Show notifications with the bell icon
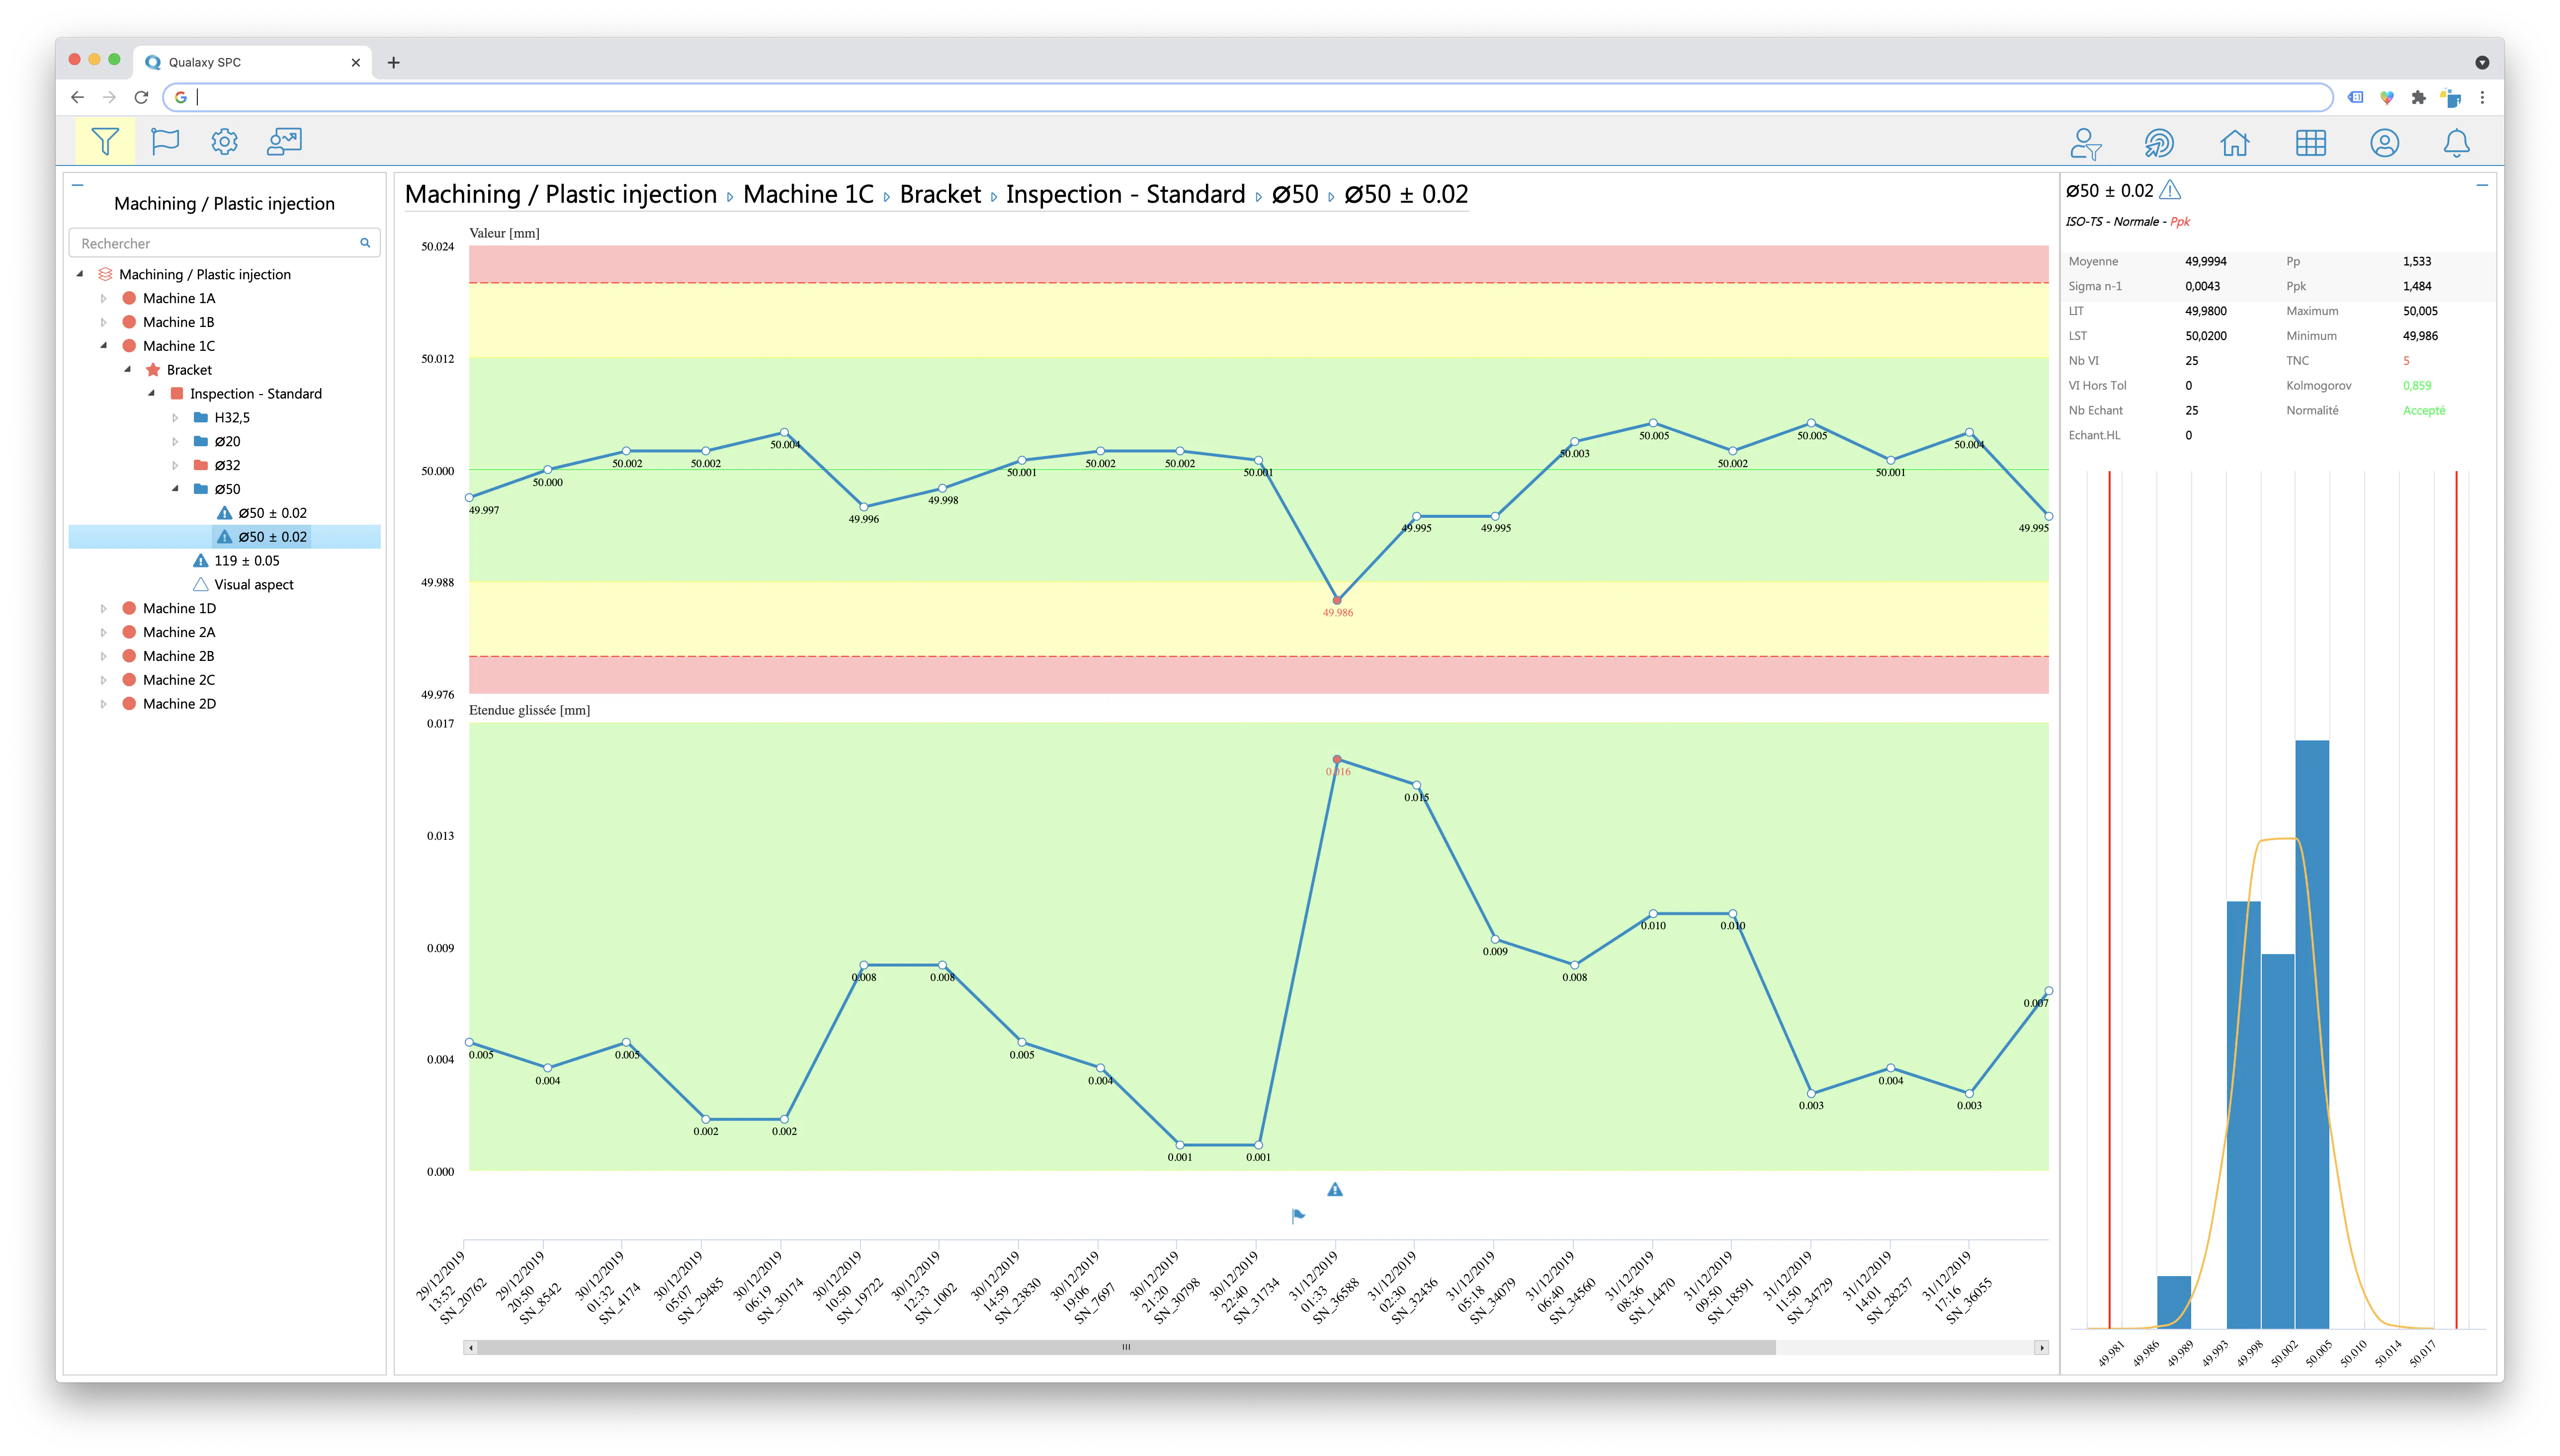The height and width of the screenshot is (1456, 2560). (2456, 143)
